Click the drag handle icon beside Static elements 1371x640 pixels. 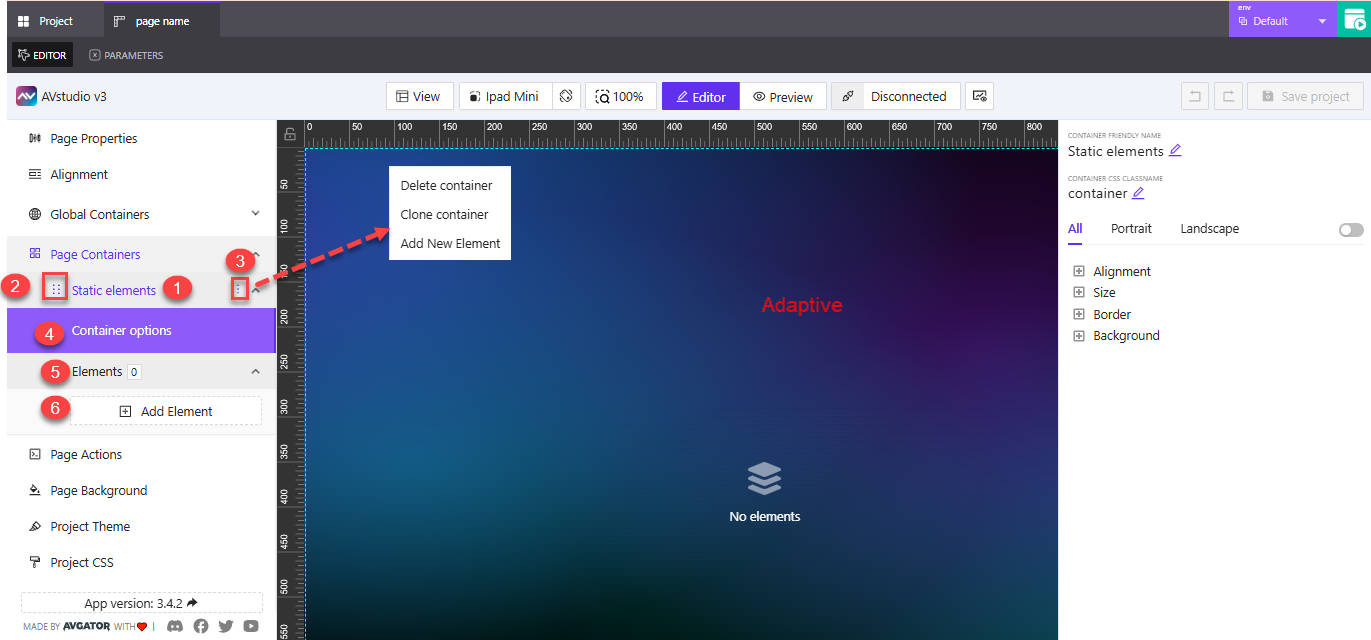tap(57, 288)
